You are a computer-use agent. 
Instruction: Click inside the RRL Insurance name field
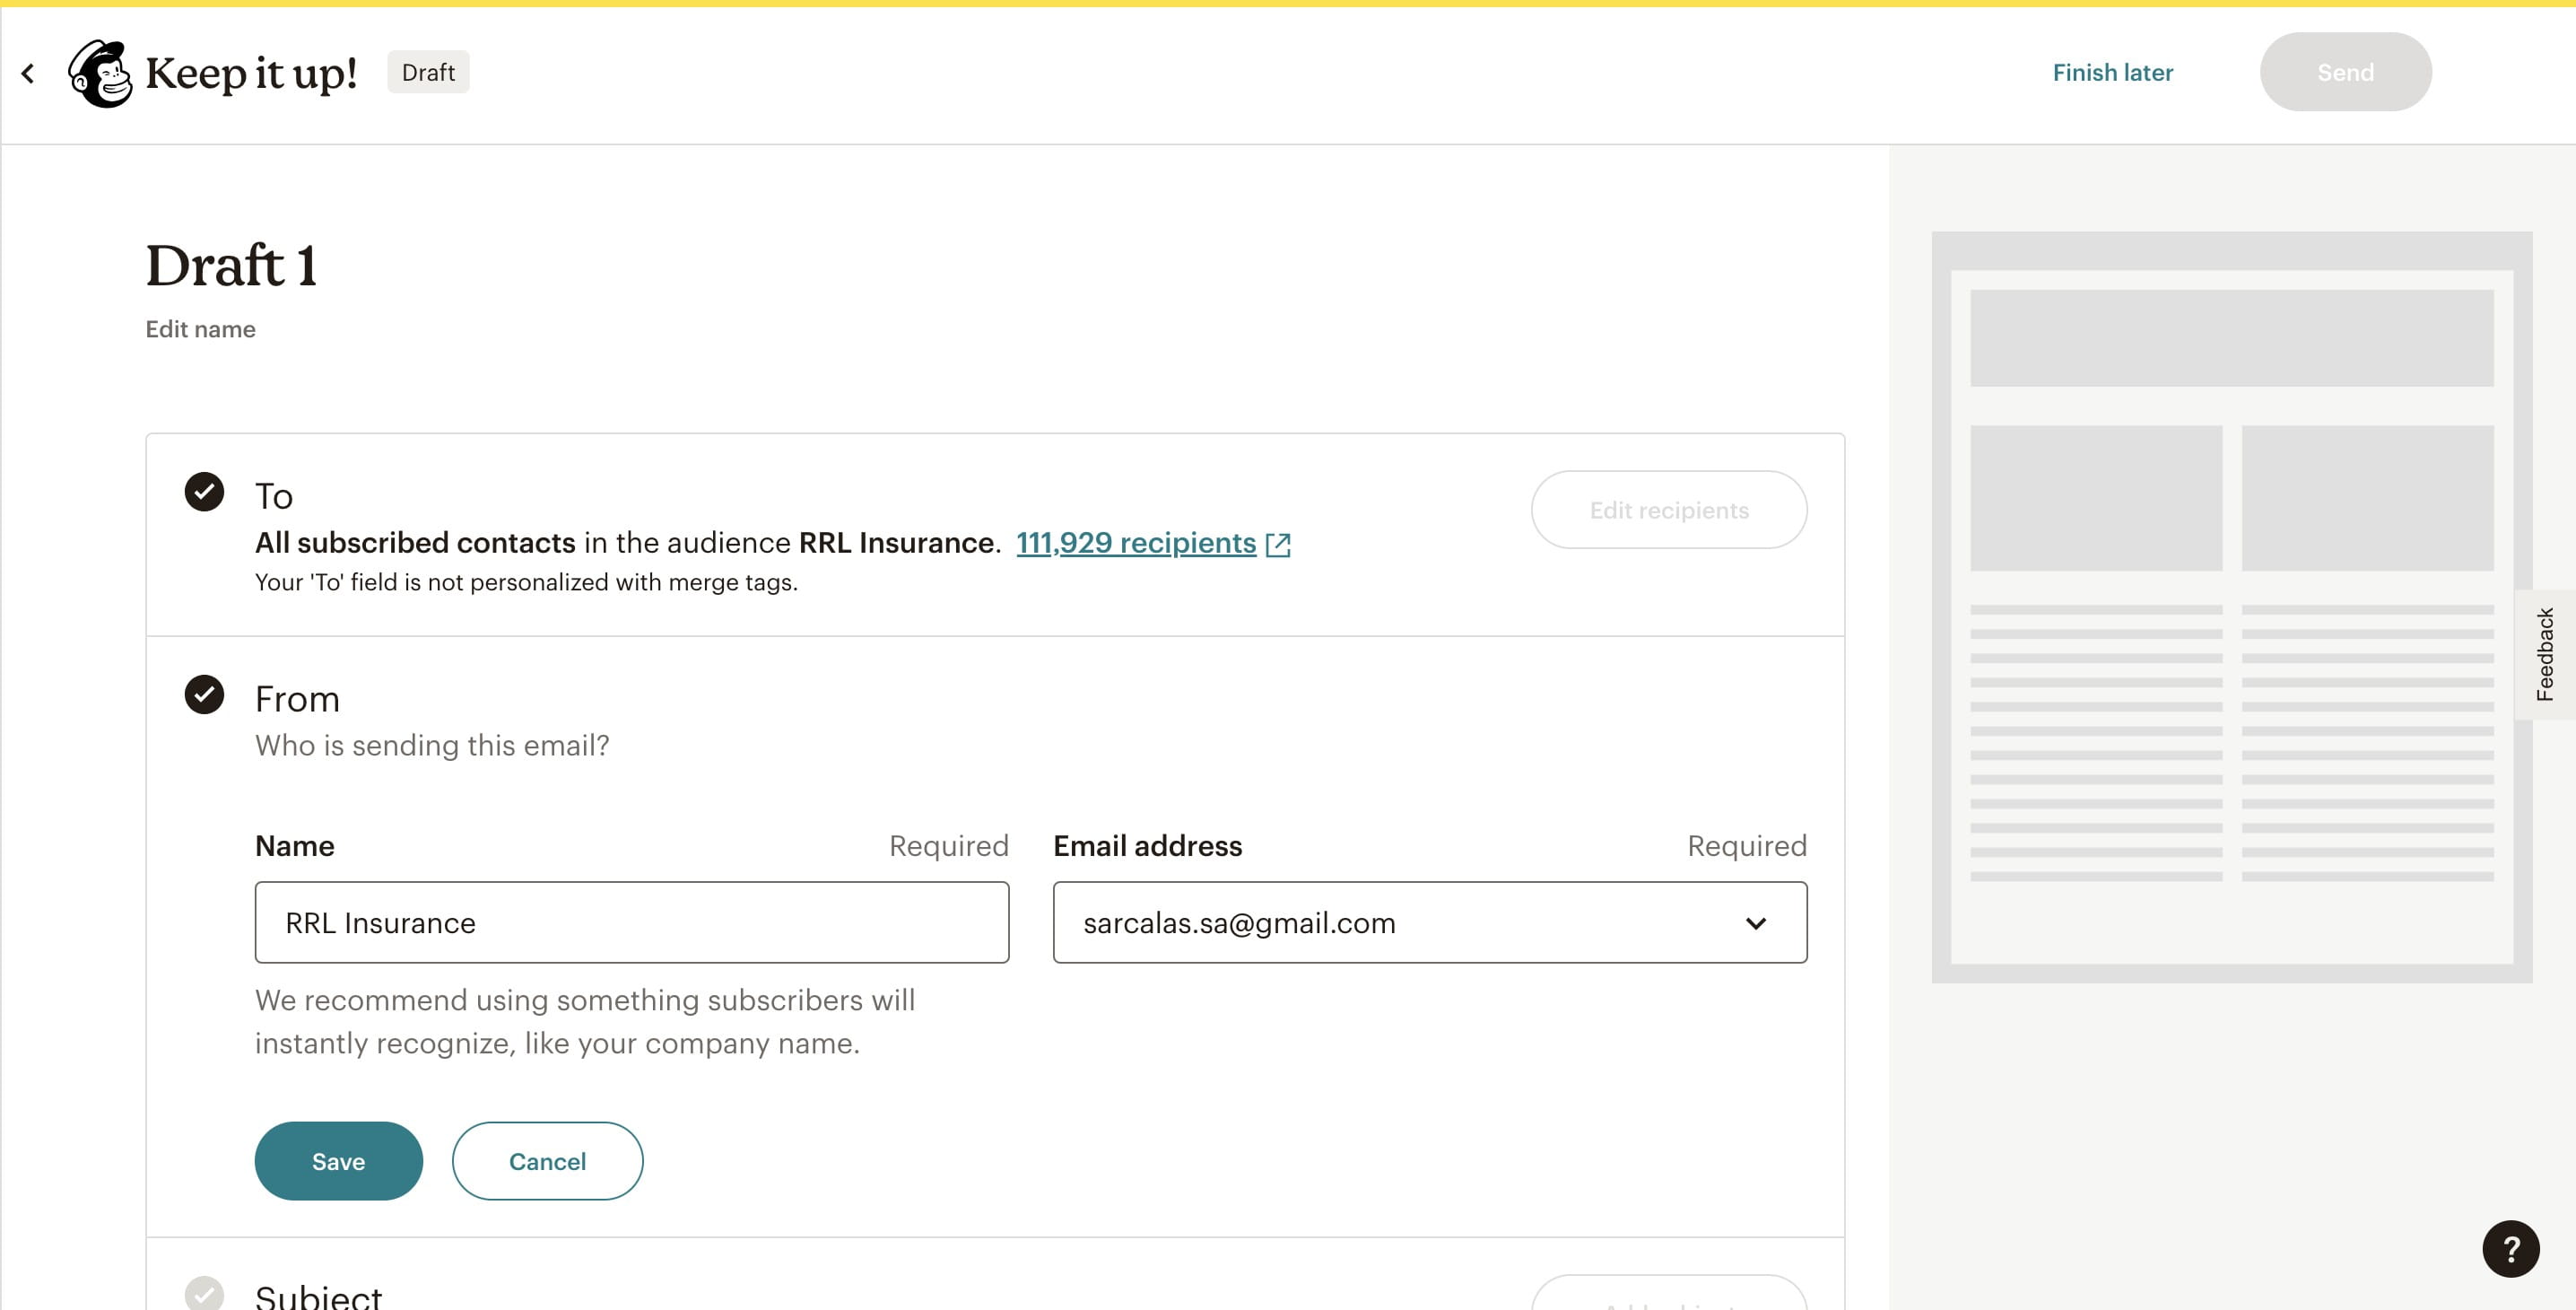(x=631, y=922)
